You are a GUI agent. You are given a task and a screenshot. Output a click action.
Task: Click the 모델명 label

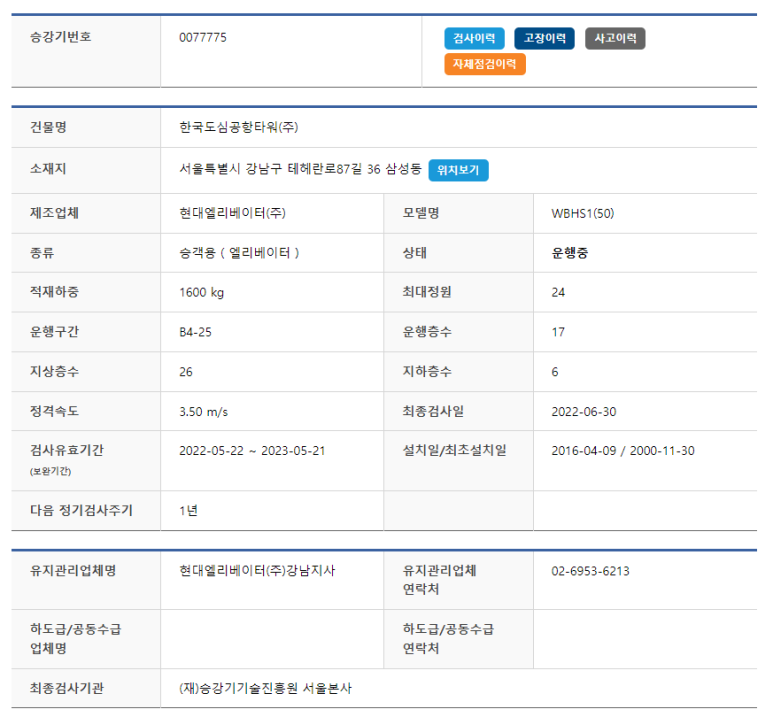tap(421, 213)
